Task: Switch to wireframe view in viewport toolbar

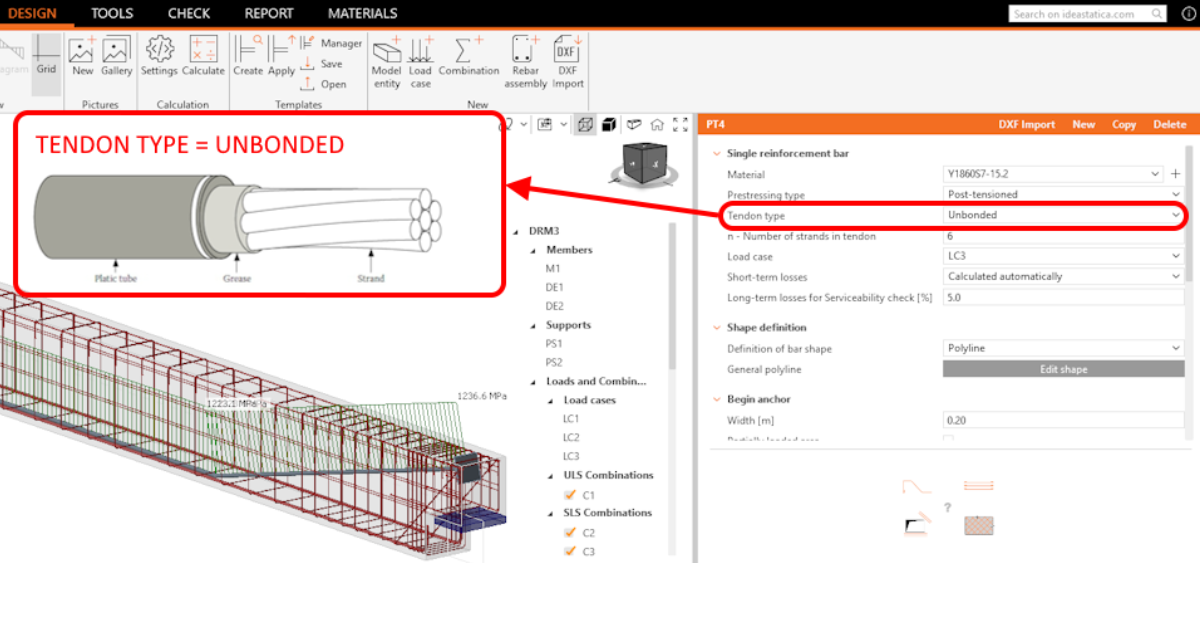Action: 586,125
